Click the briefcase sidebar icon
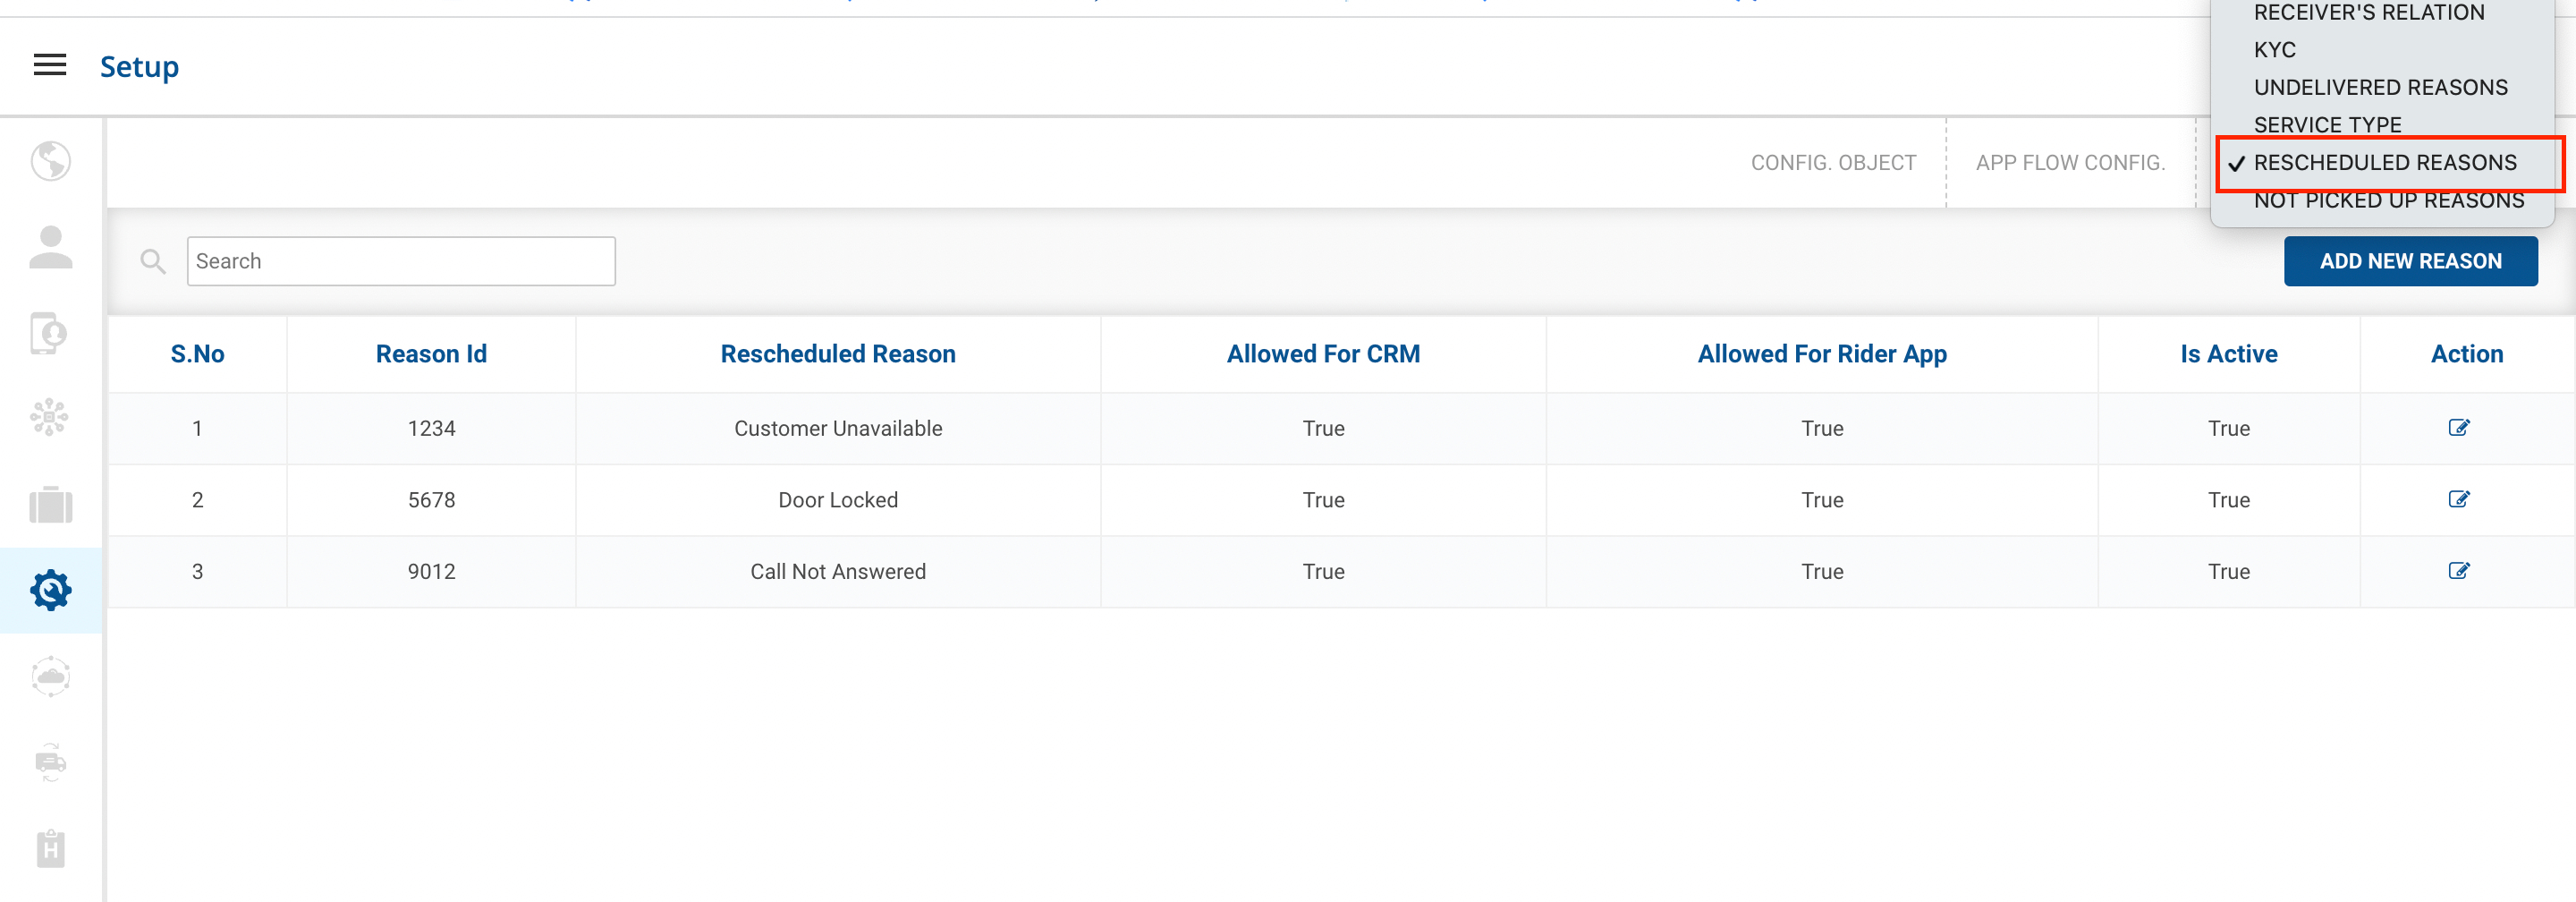The width and height of the screenshot is (2576, 902). [x=50, y=504]
